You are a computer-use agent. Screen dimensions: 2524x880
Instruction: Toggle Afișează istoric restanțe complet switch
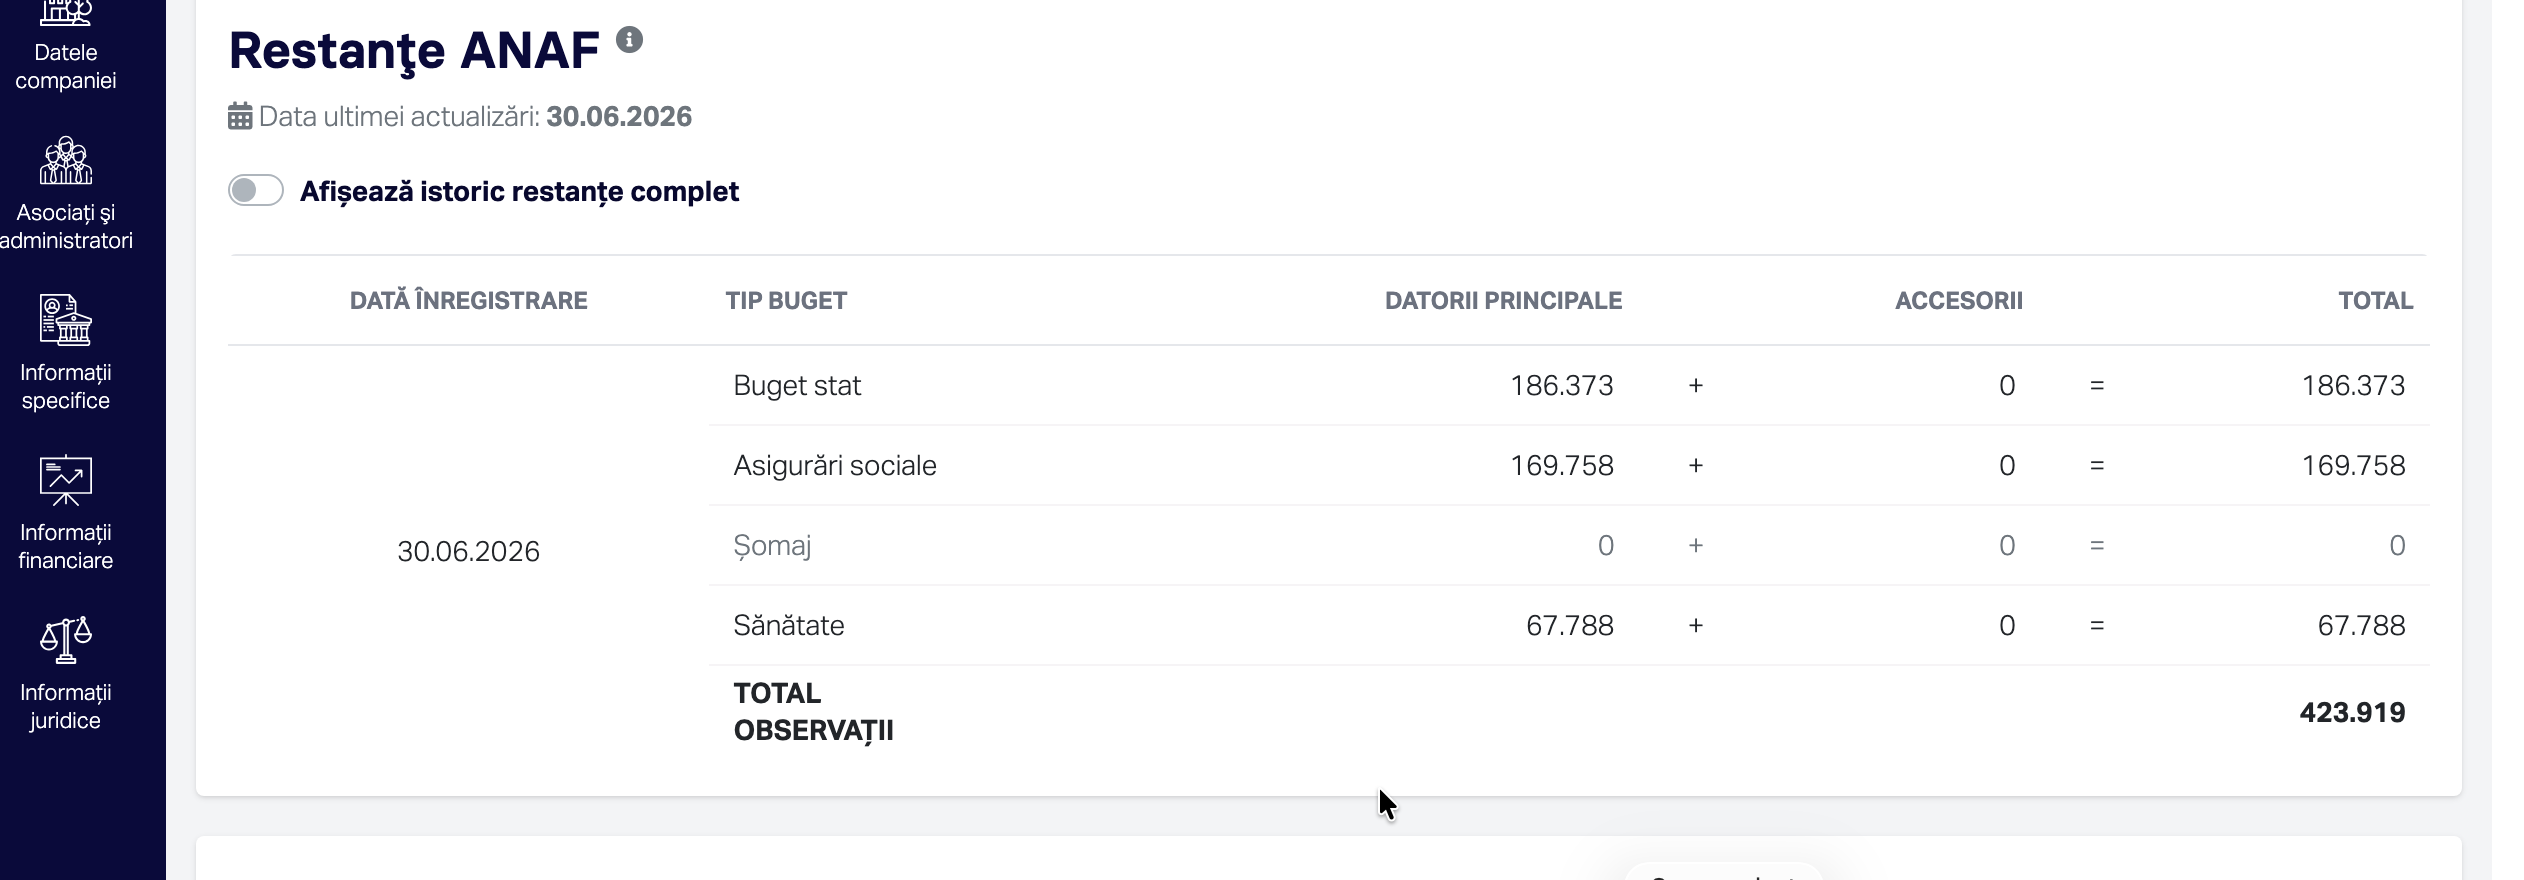click(256, 190)
